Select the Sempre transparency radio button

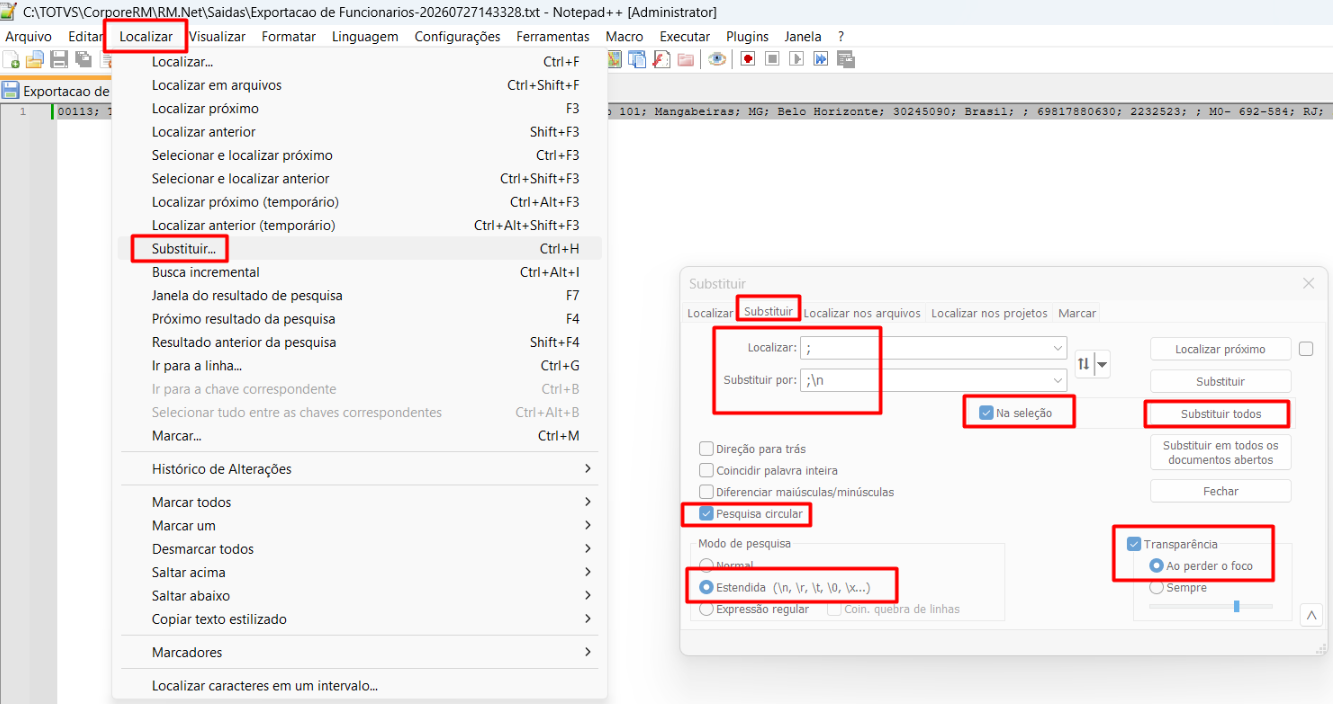point(1156,588)
